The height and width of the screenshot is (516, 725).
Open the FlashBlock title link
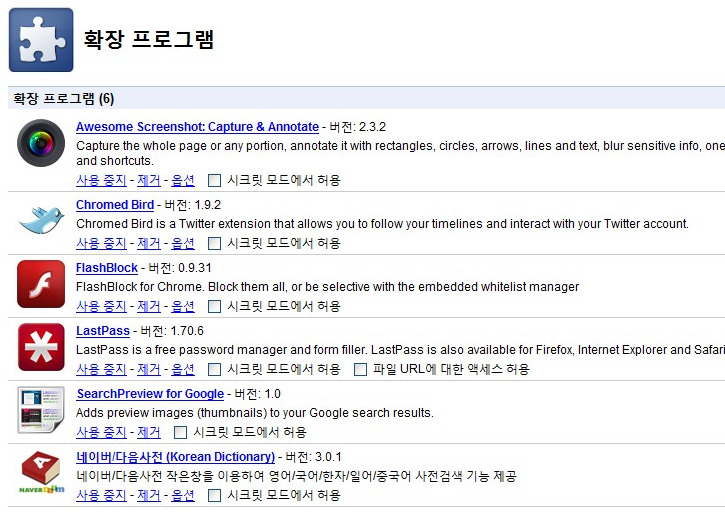point(107,268)
